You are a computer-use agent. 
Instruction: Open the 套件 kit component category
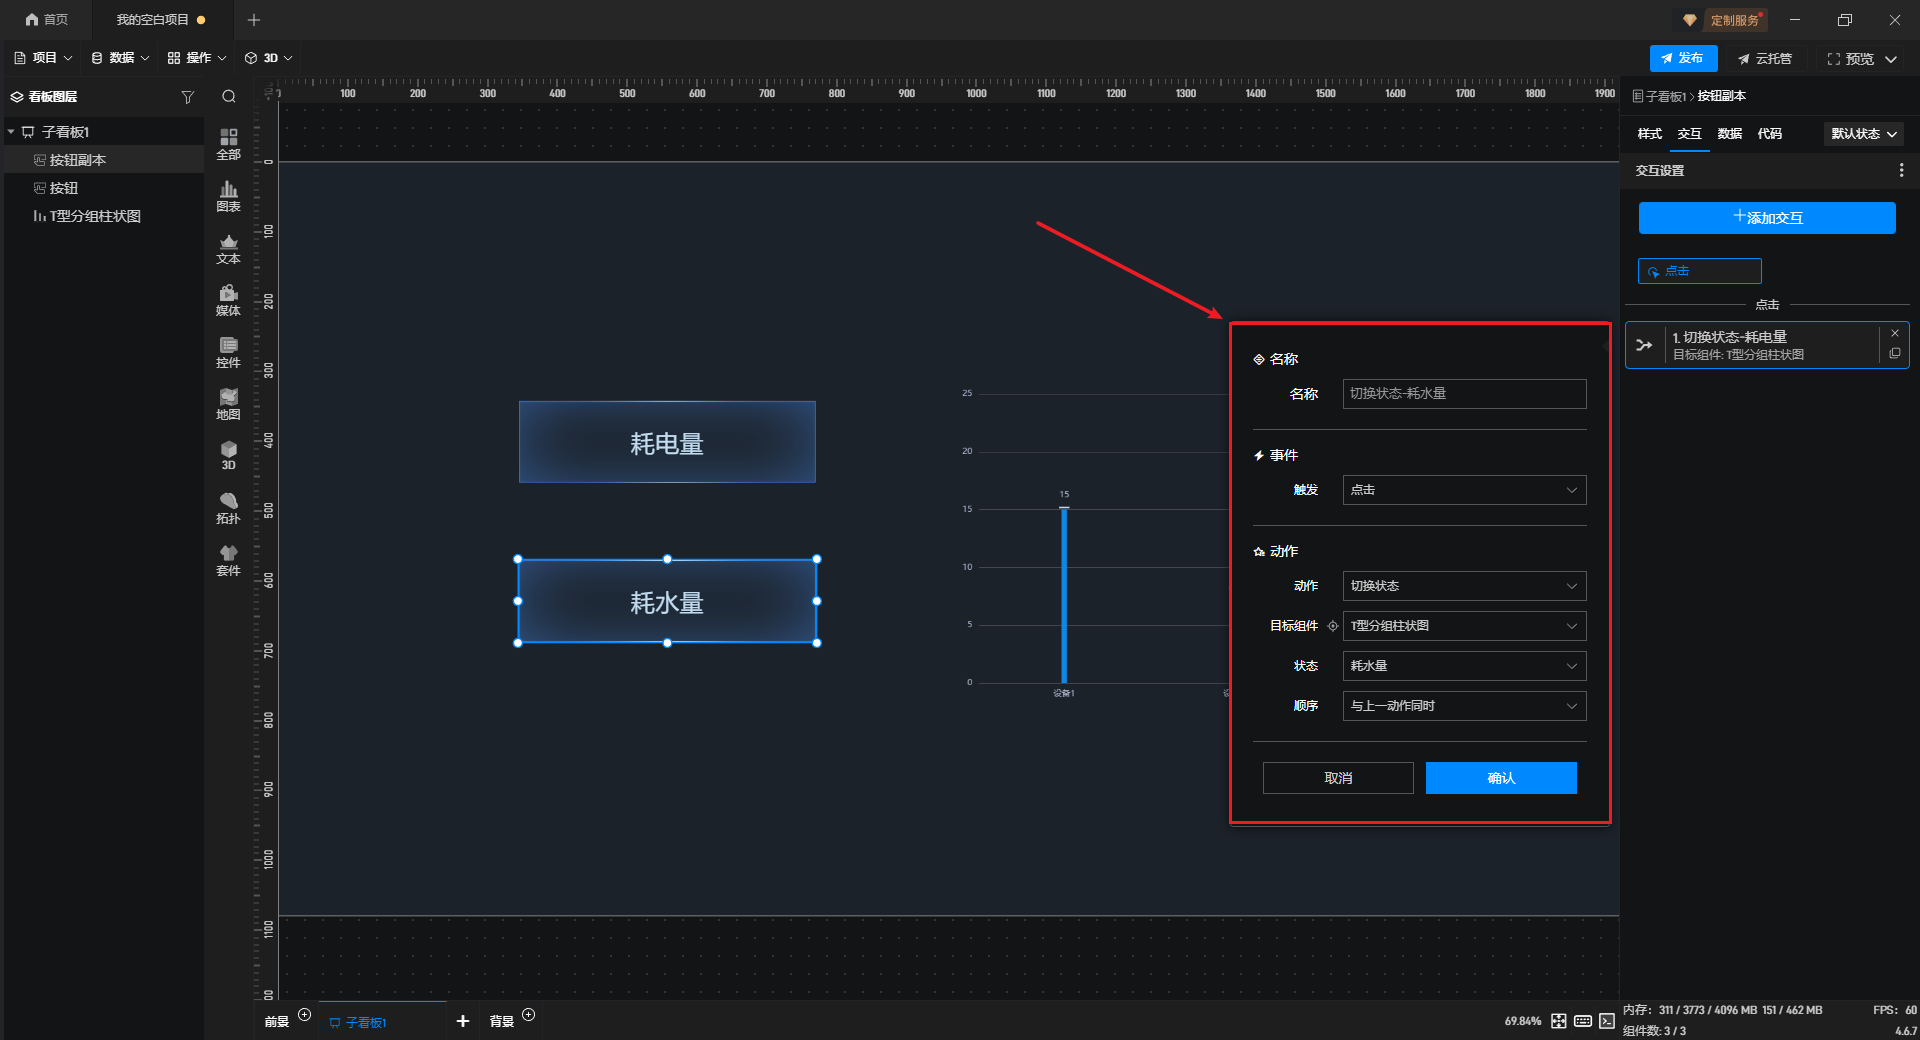click(228, 560)
